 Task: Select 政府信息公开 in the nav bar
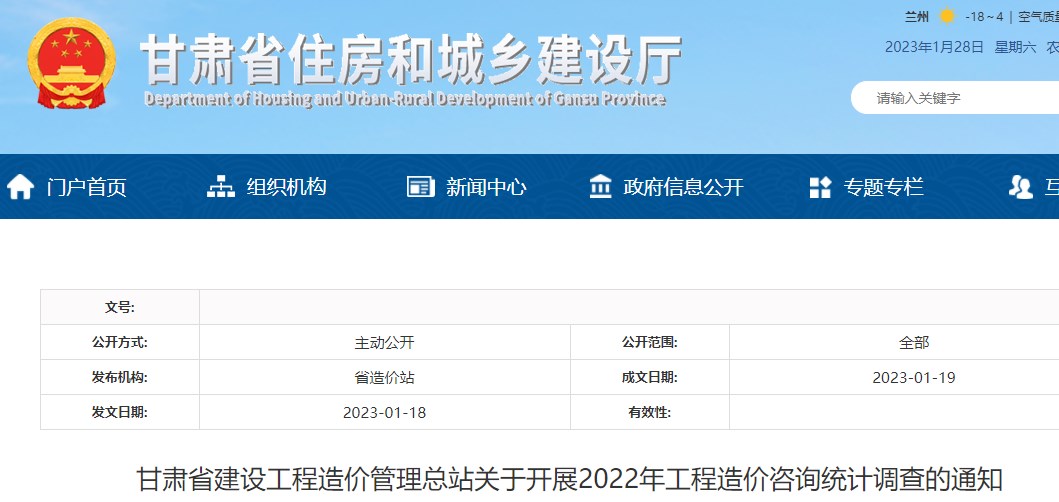[683, 187]
